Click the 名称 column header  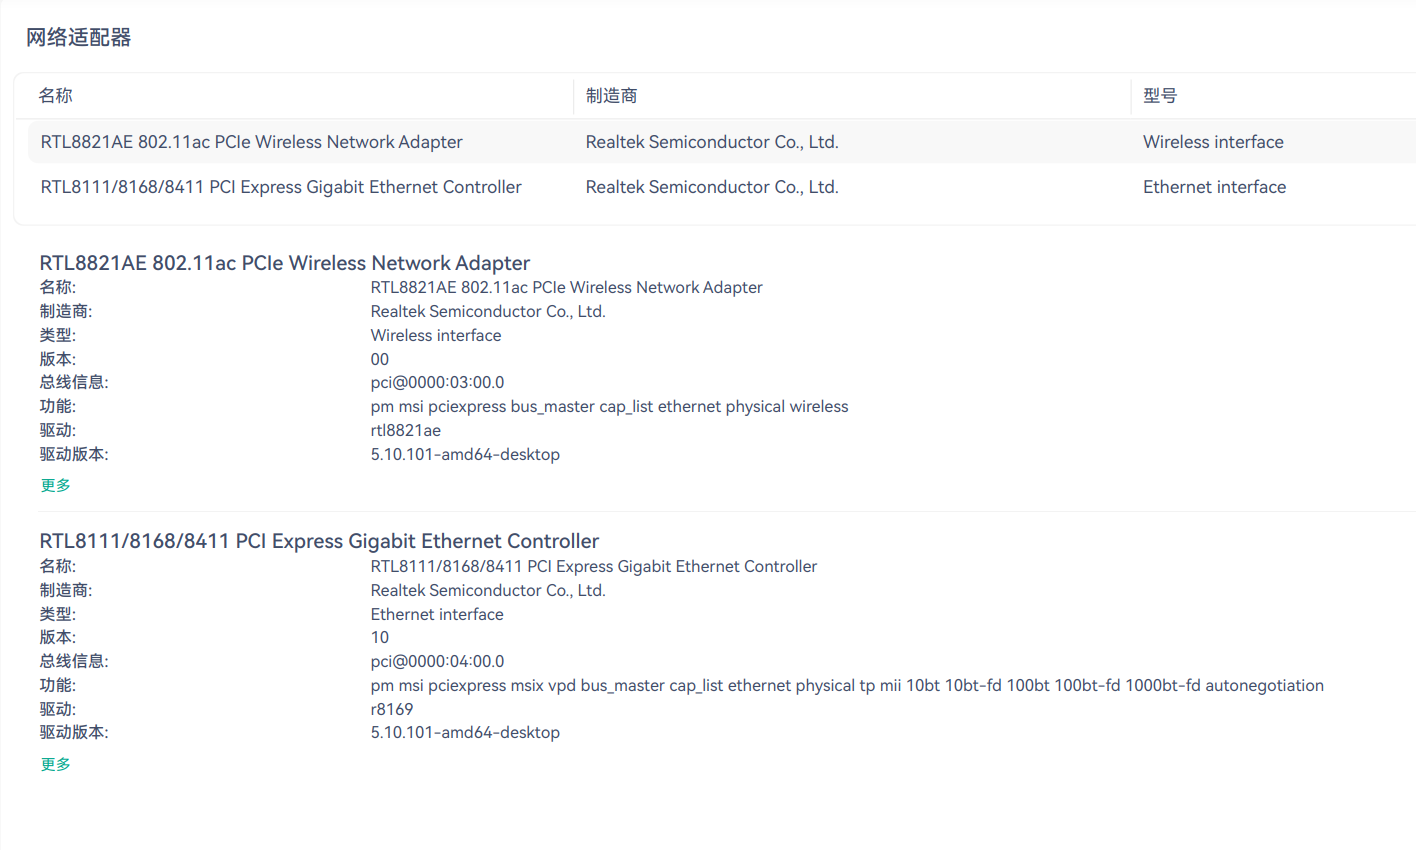point(56,96)
